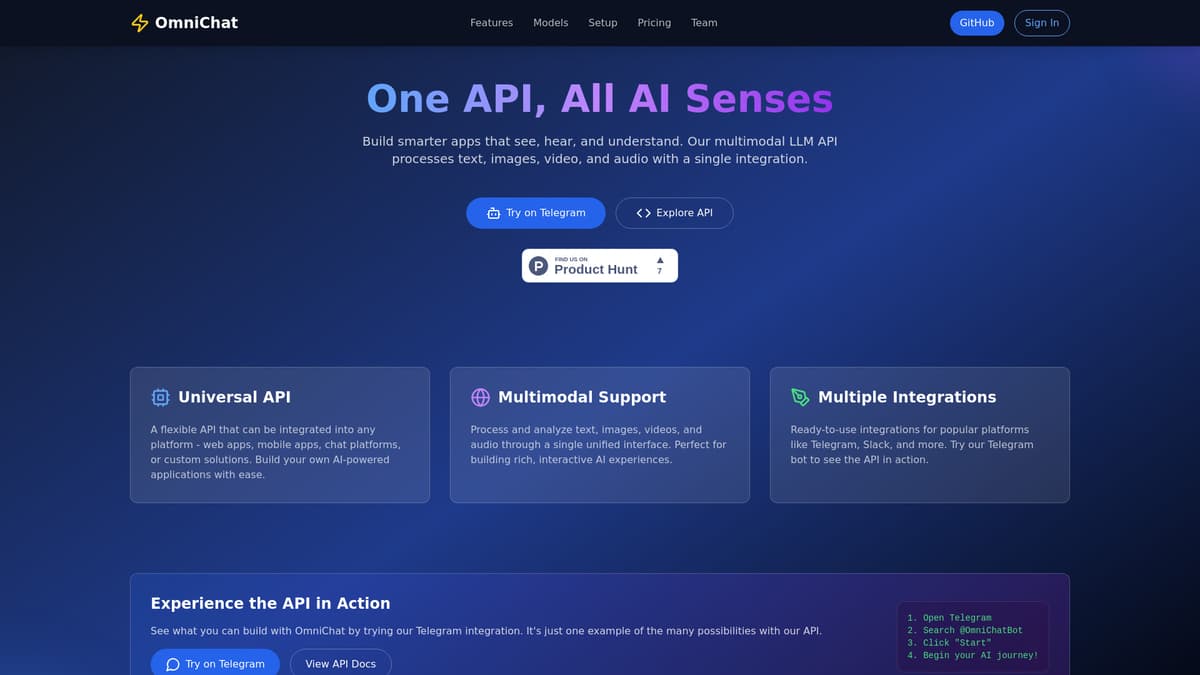Click the Product Hunt P logo icon
1200x675 pixels.
(x=538, y=266)
